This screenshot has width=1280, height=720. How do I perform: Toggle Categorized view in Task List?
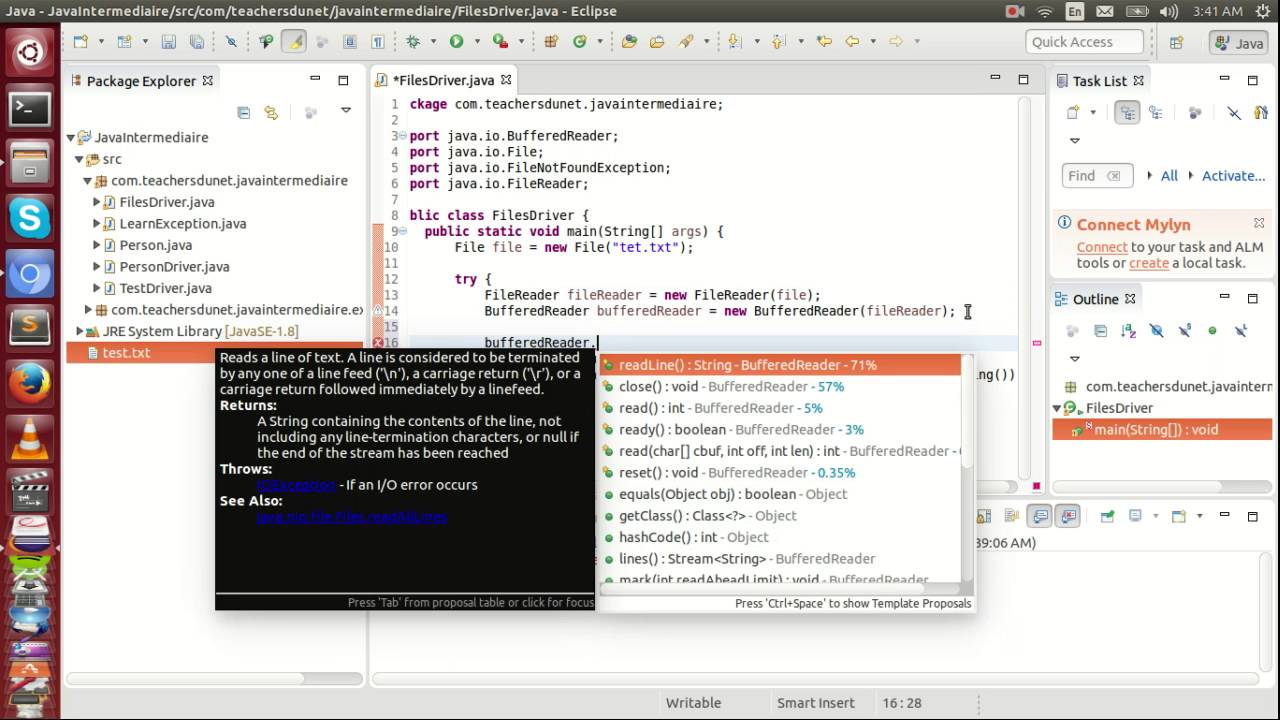tap(1127, 113)
